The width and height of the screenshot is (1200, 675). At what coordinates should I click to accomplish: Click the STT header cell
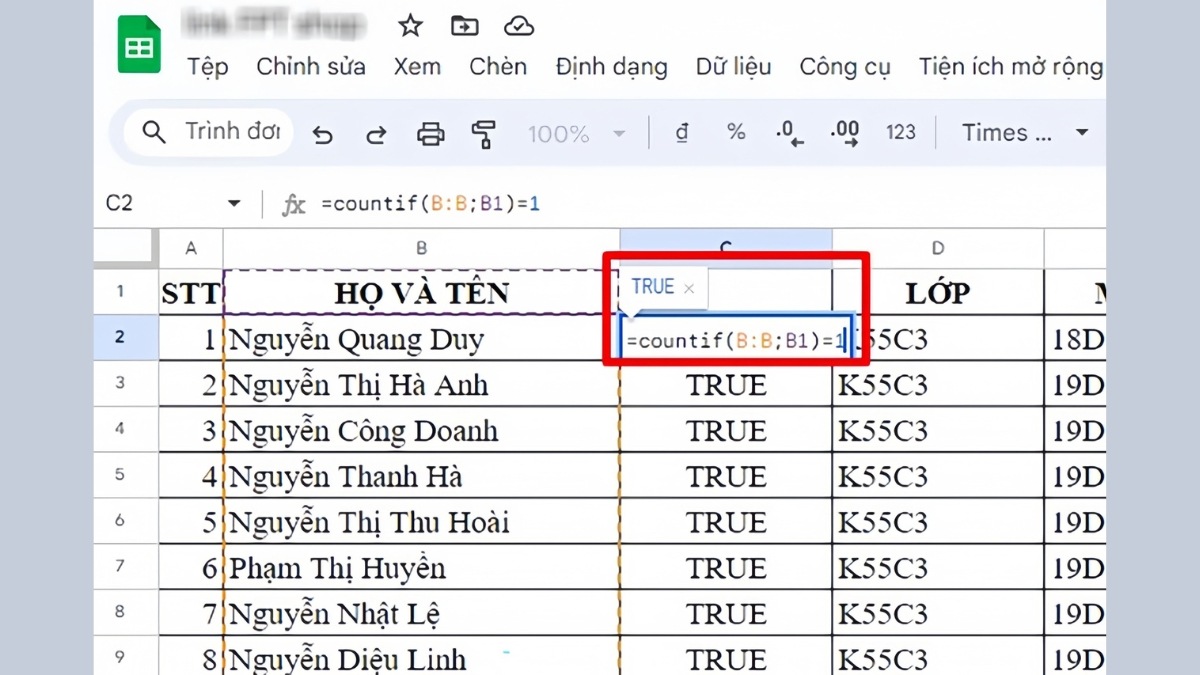pos(191,292)
